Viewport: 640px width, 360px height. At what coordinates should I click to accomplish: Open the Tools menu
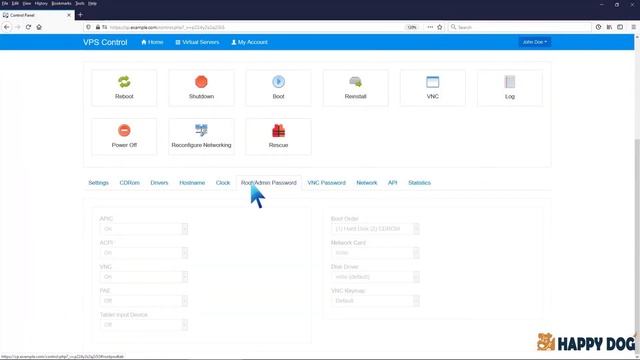[80, 3]
